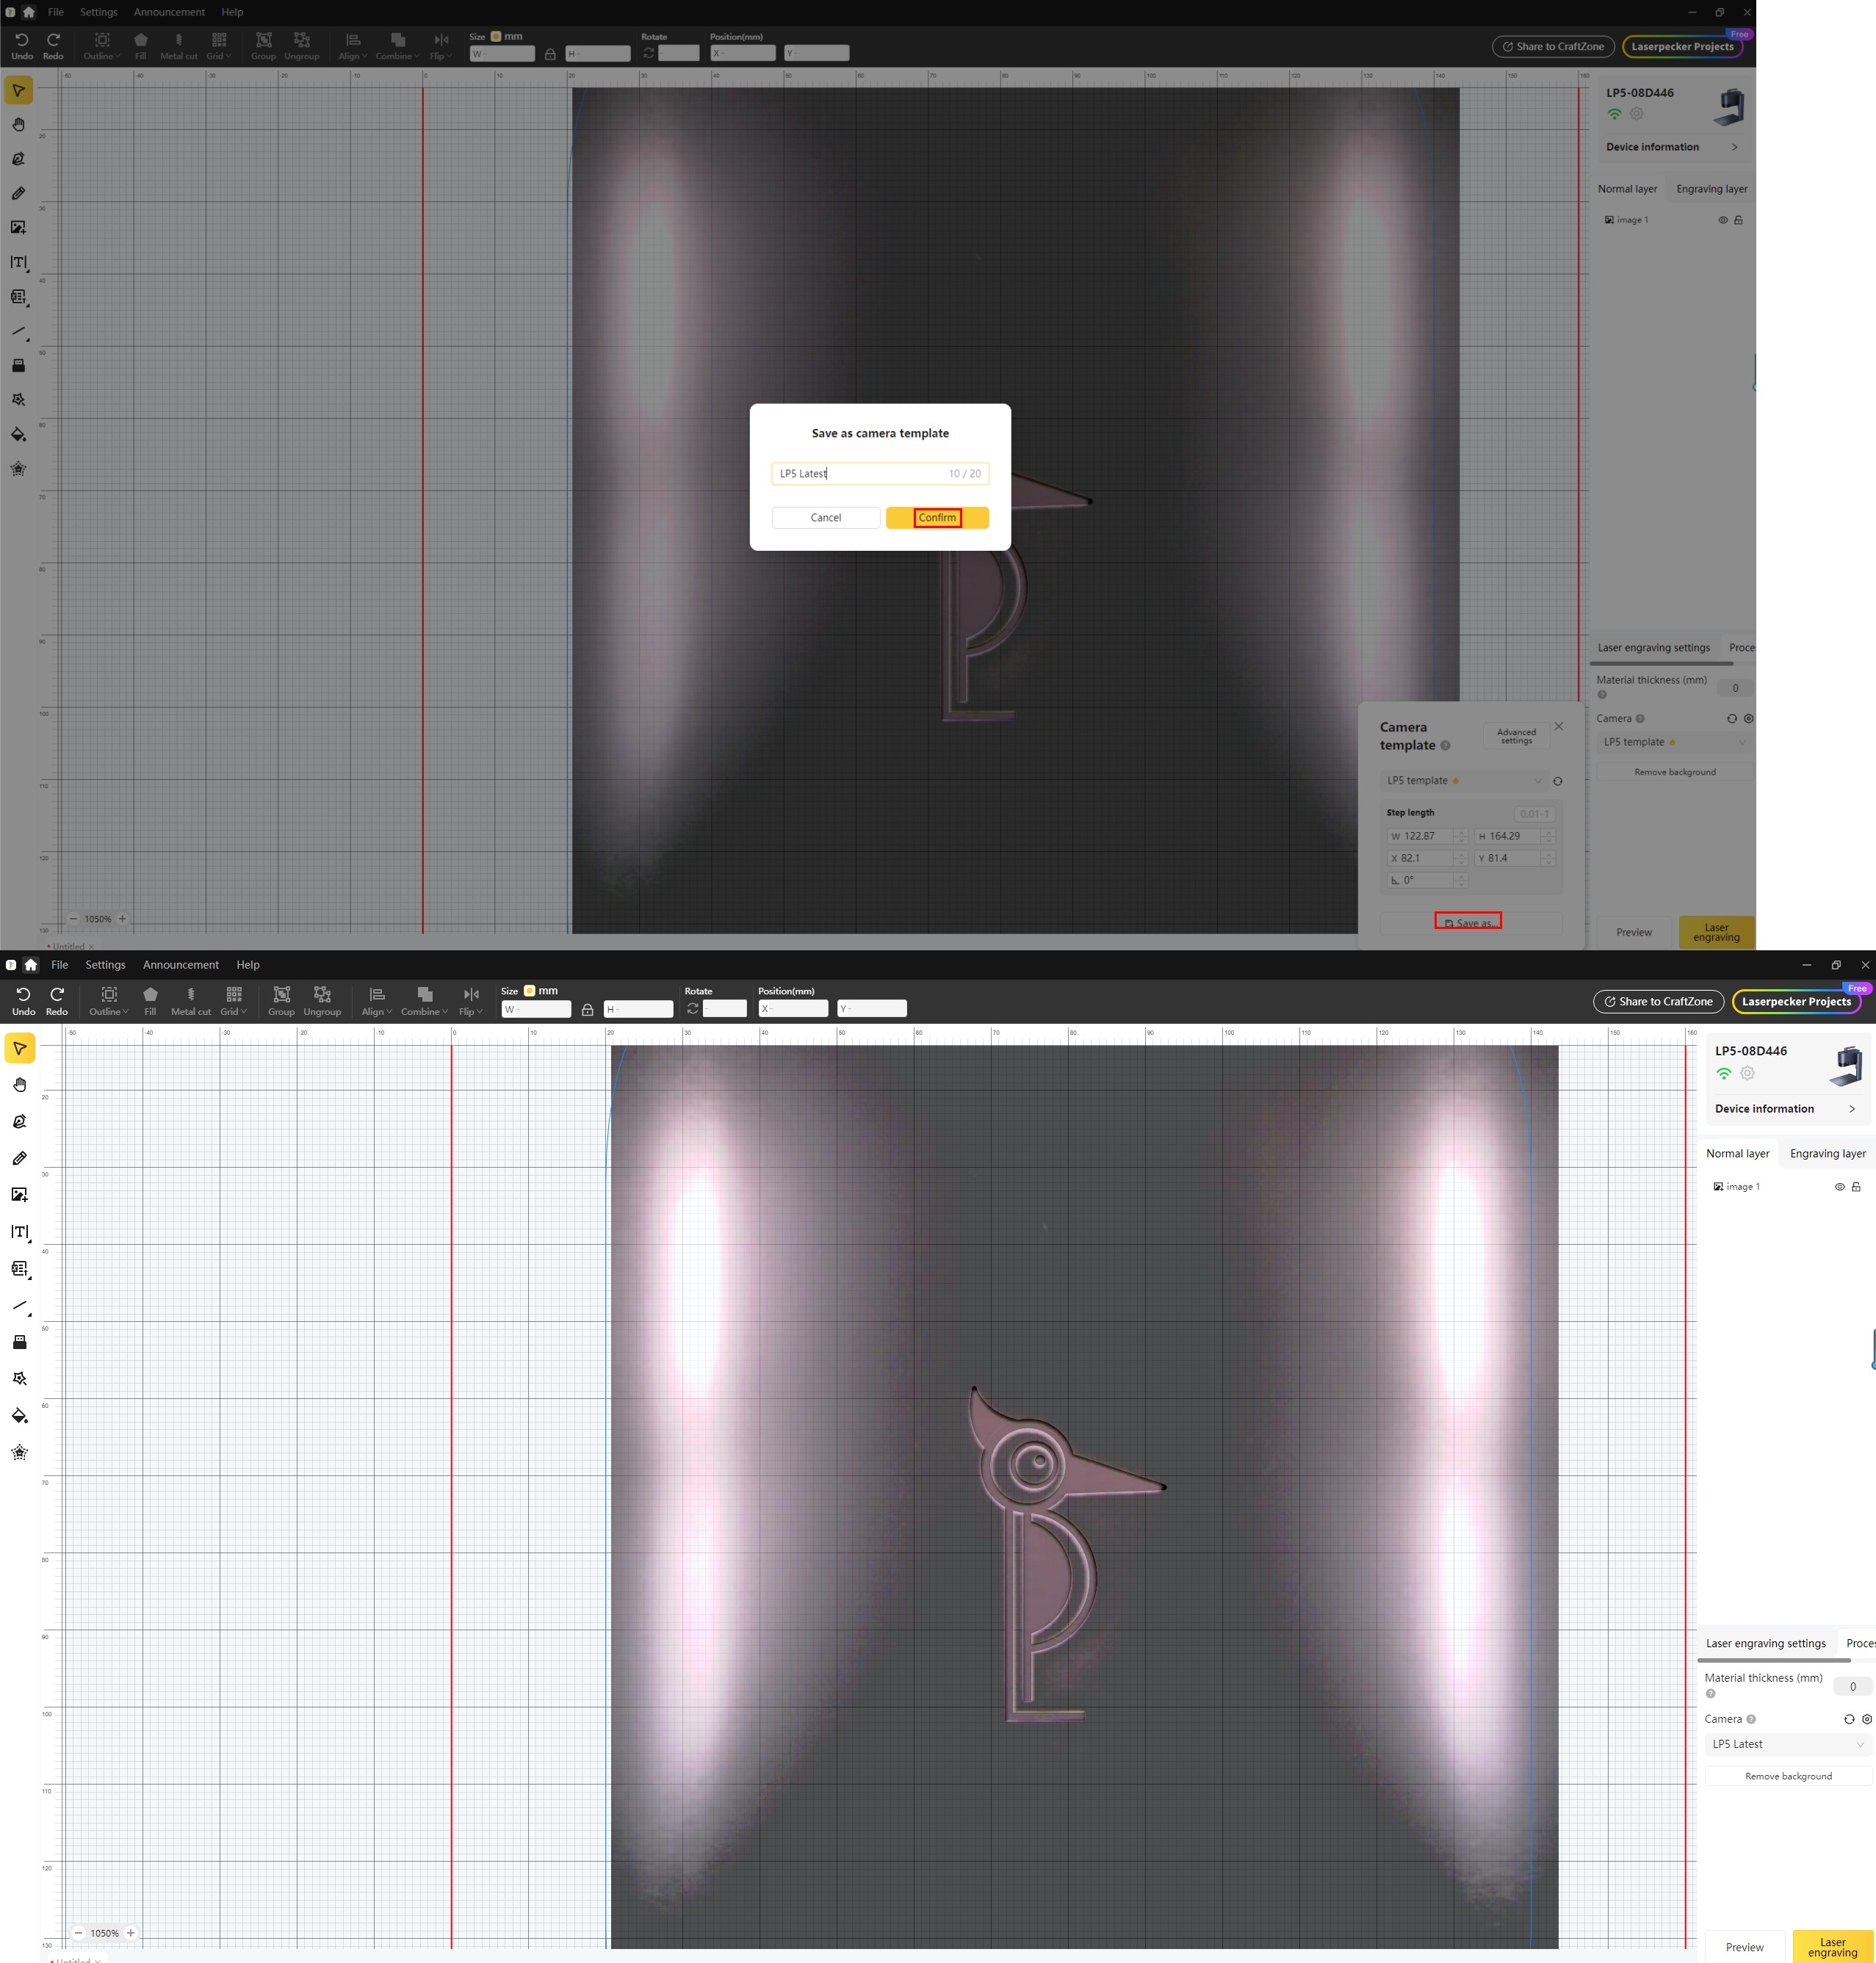This screenshot has height=1963, width=1876.
Task: Select the pen path tool in lower window
Action: pyautogui.click(x=19, y=1121)
